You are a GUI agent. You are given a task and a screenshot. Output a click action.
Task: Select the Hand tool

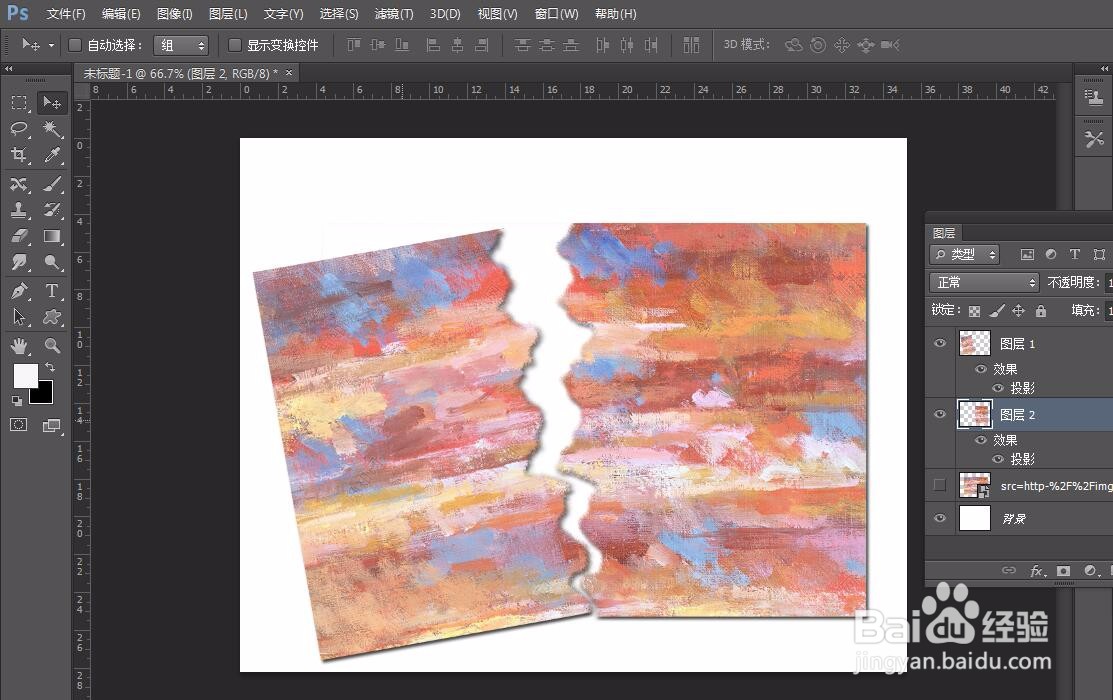tap(19, 346)
